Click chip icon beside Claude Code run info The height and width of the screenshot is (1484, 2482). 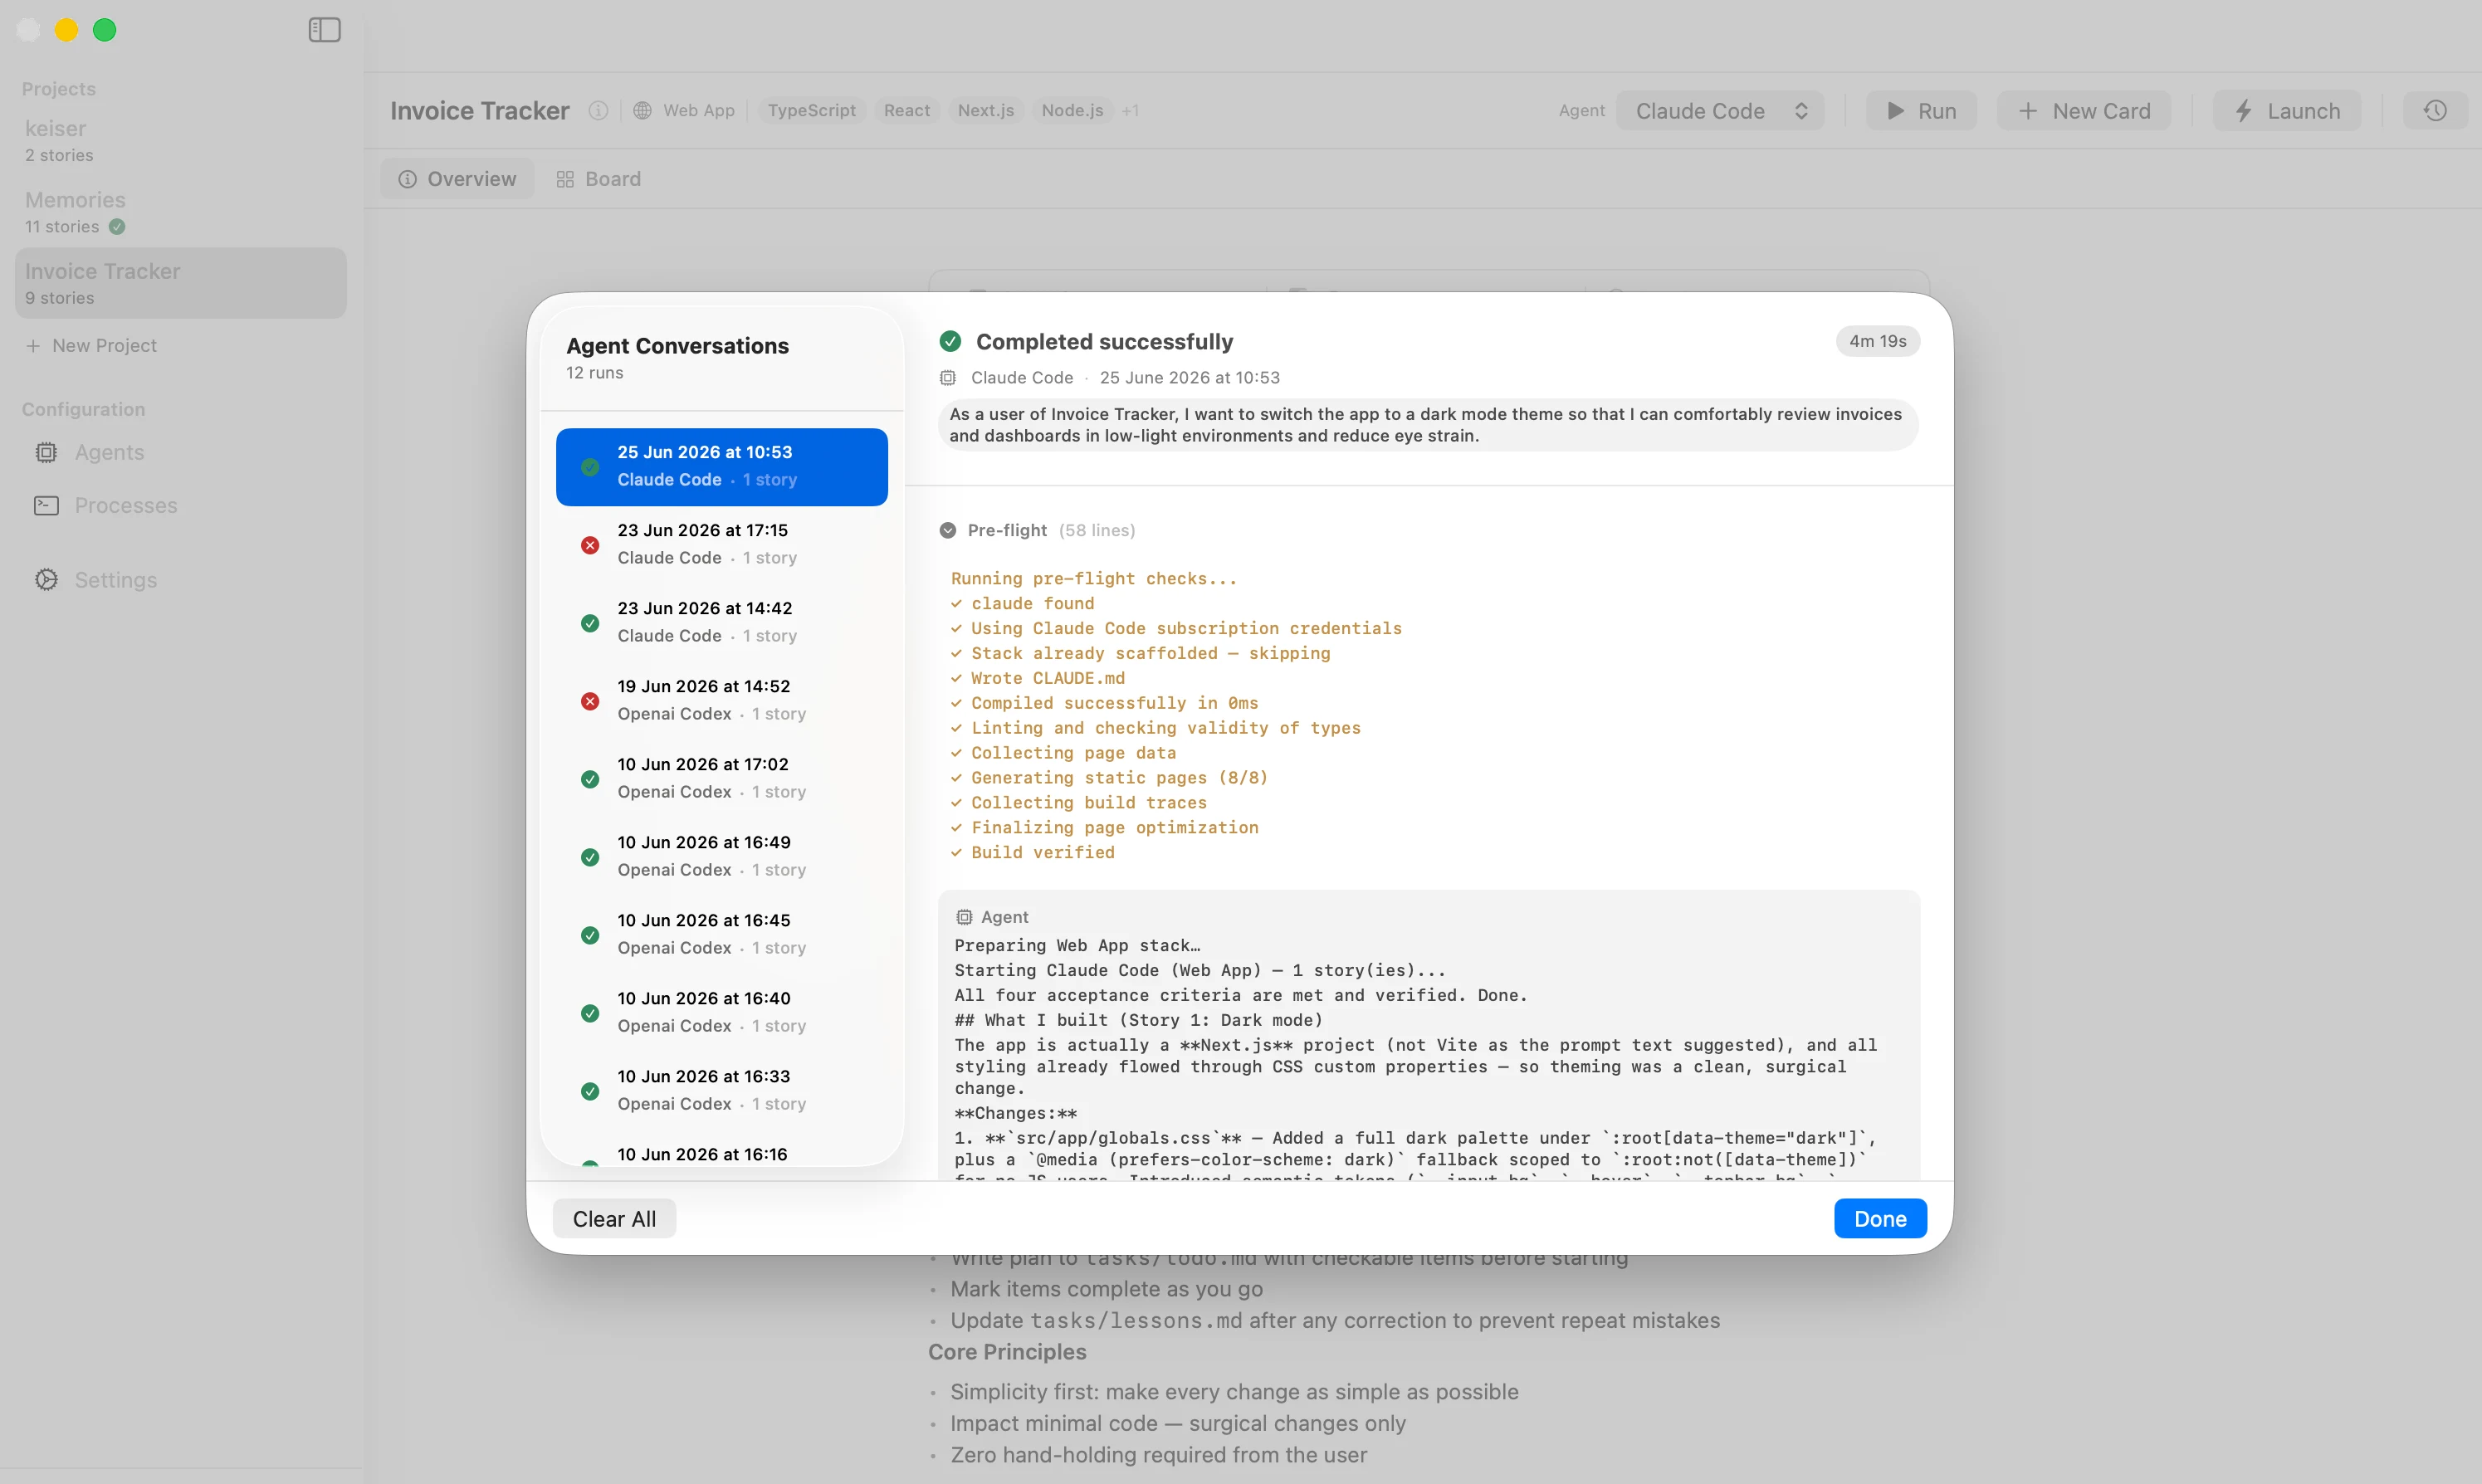pos(948,378)
